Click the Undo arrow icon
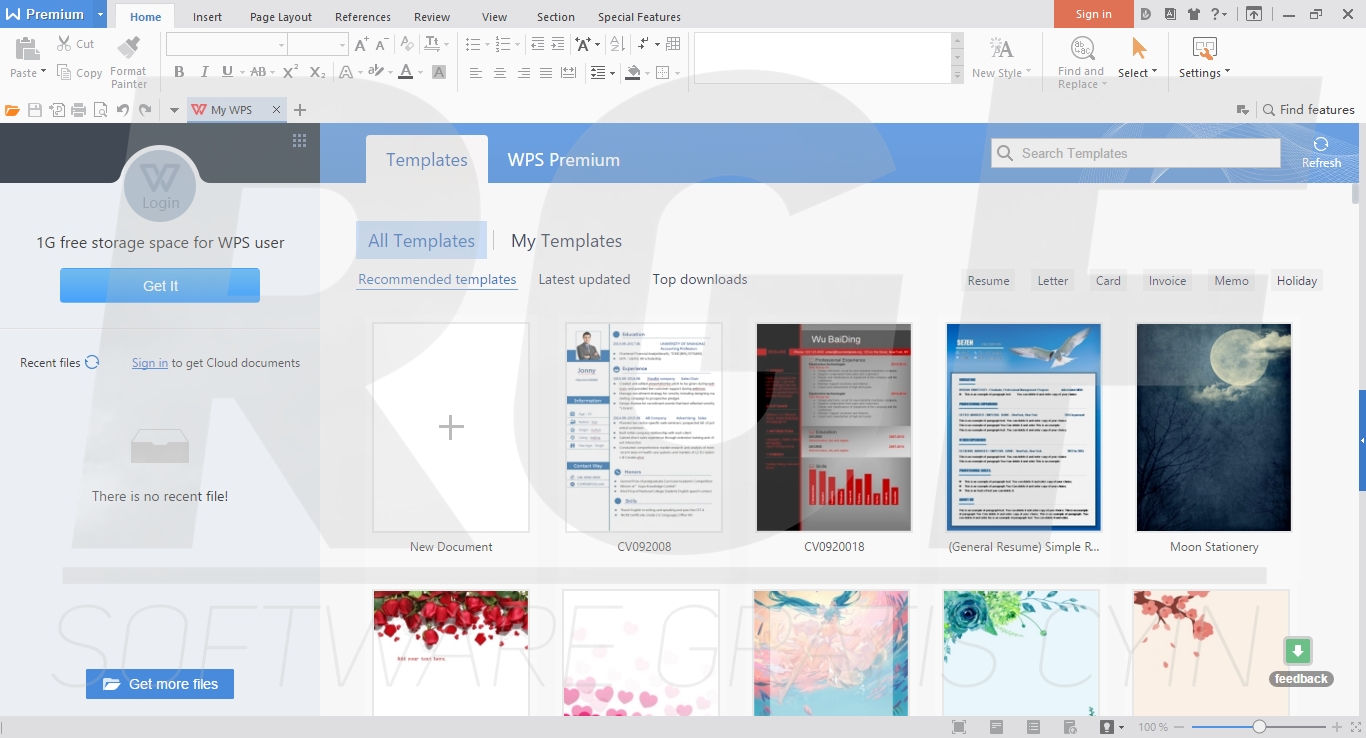The width and height of the screenshot is (1366, 738). (x=122, y=110)
